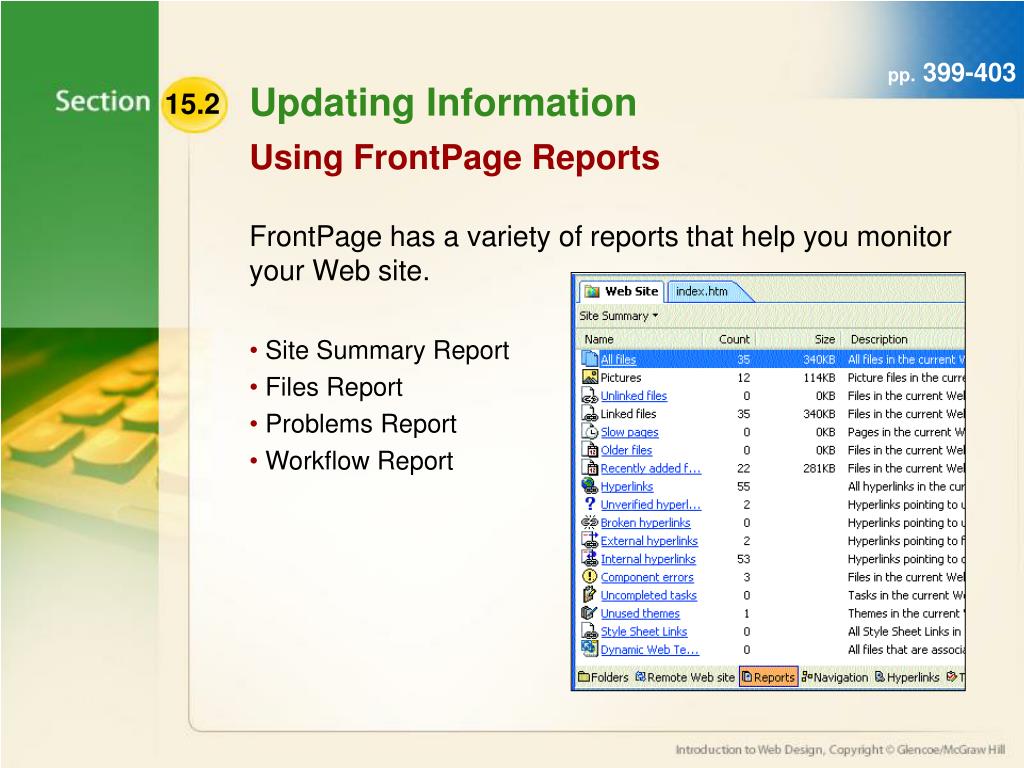Open the Dynamic Web Templates link
Screen dimensions: 1024x768
[x=650, y=650]
